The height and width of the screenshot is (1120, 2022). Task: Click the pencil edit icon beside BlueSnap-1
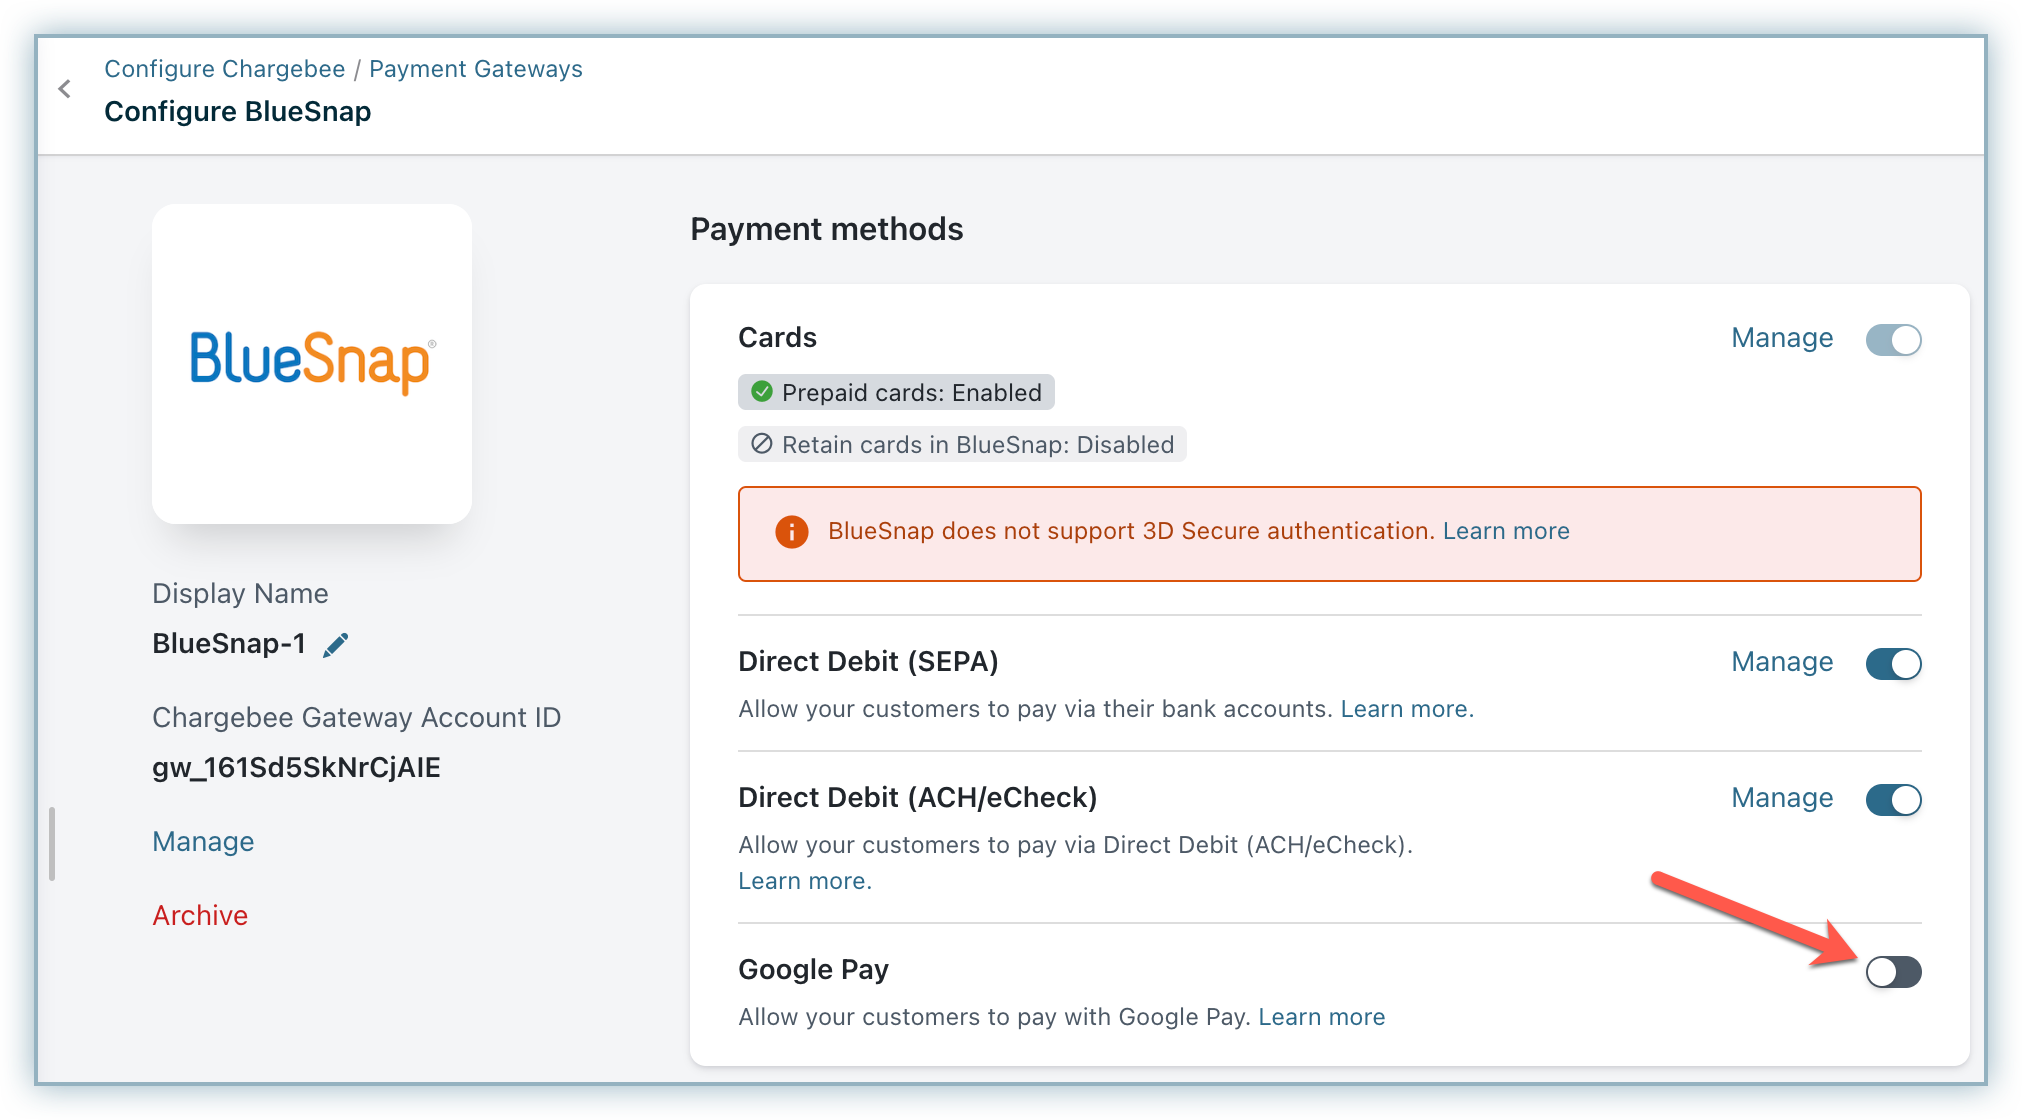336,645
